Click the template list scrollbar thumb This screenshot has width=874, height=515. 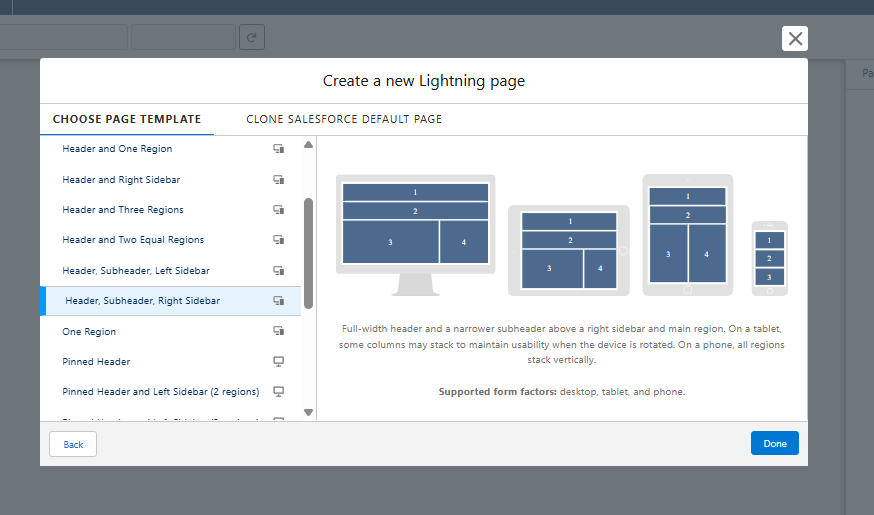click(309, 252)
